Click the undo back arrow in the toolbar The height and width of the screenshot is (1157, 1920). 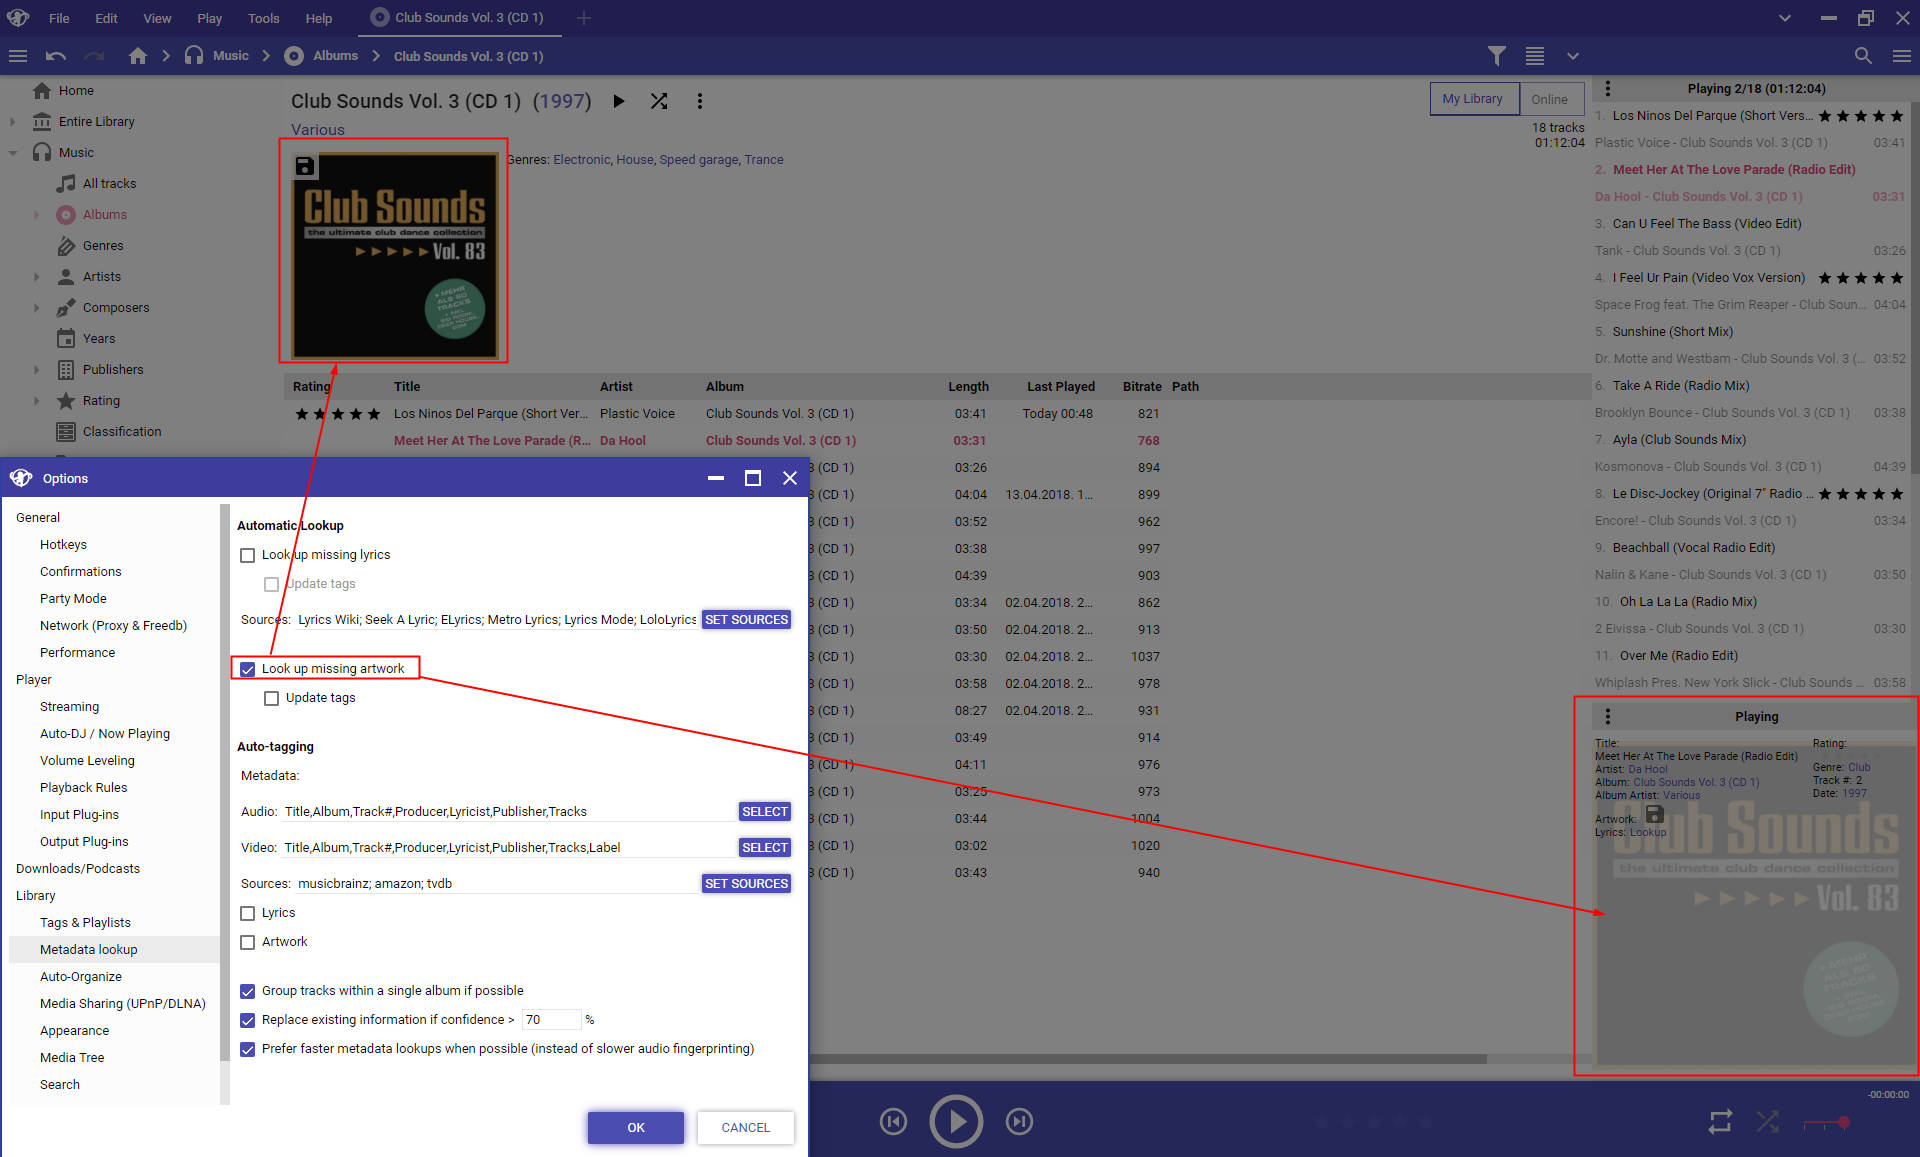coord(56,56)
